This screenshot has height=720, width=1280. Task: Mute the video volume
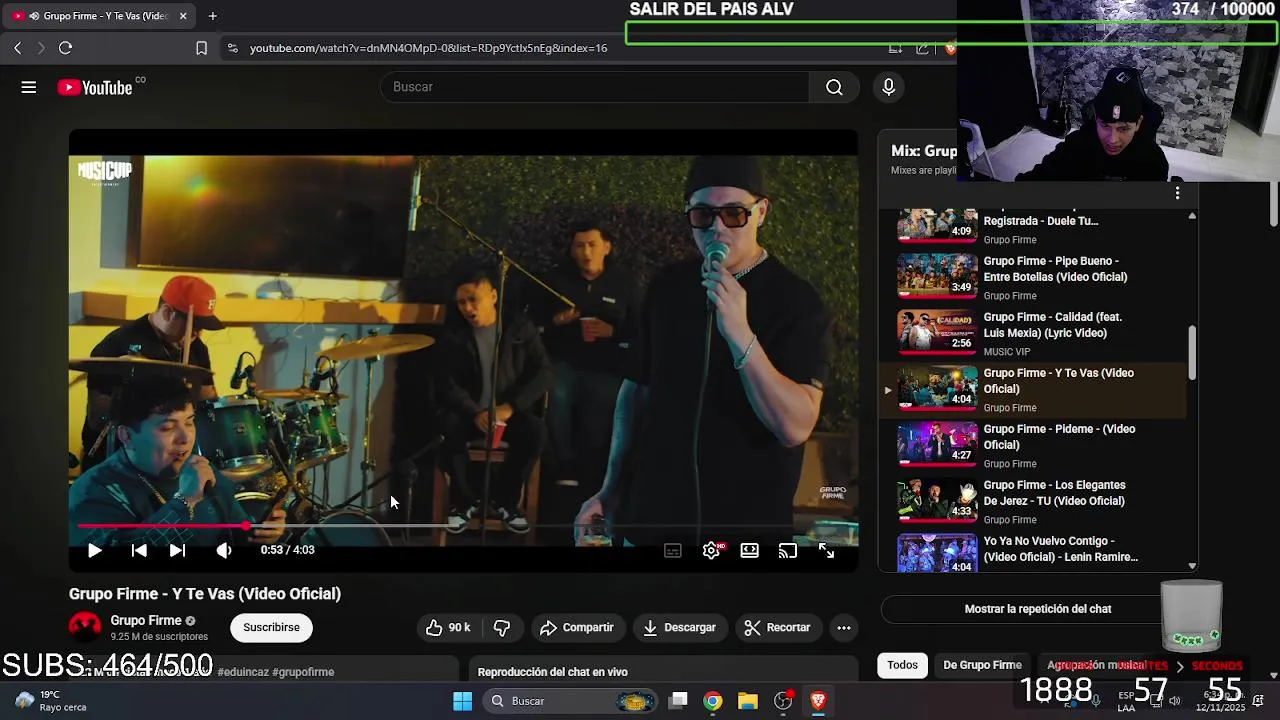click(x=223, y=550)
